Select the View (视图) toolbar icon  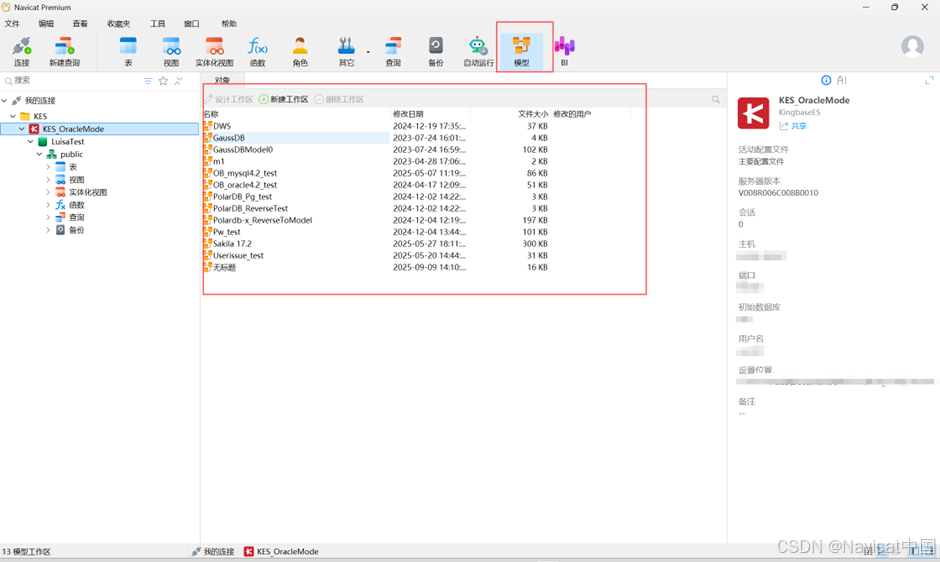pos(171,52)
